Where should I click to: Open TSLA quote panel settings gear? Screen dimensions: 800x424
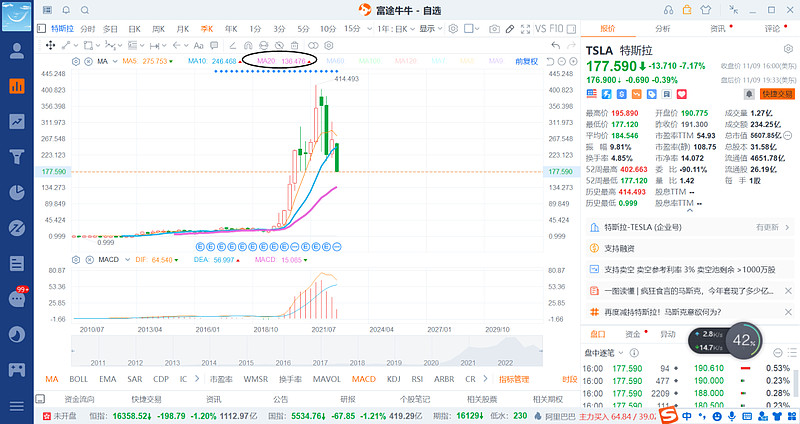788,49
